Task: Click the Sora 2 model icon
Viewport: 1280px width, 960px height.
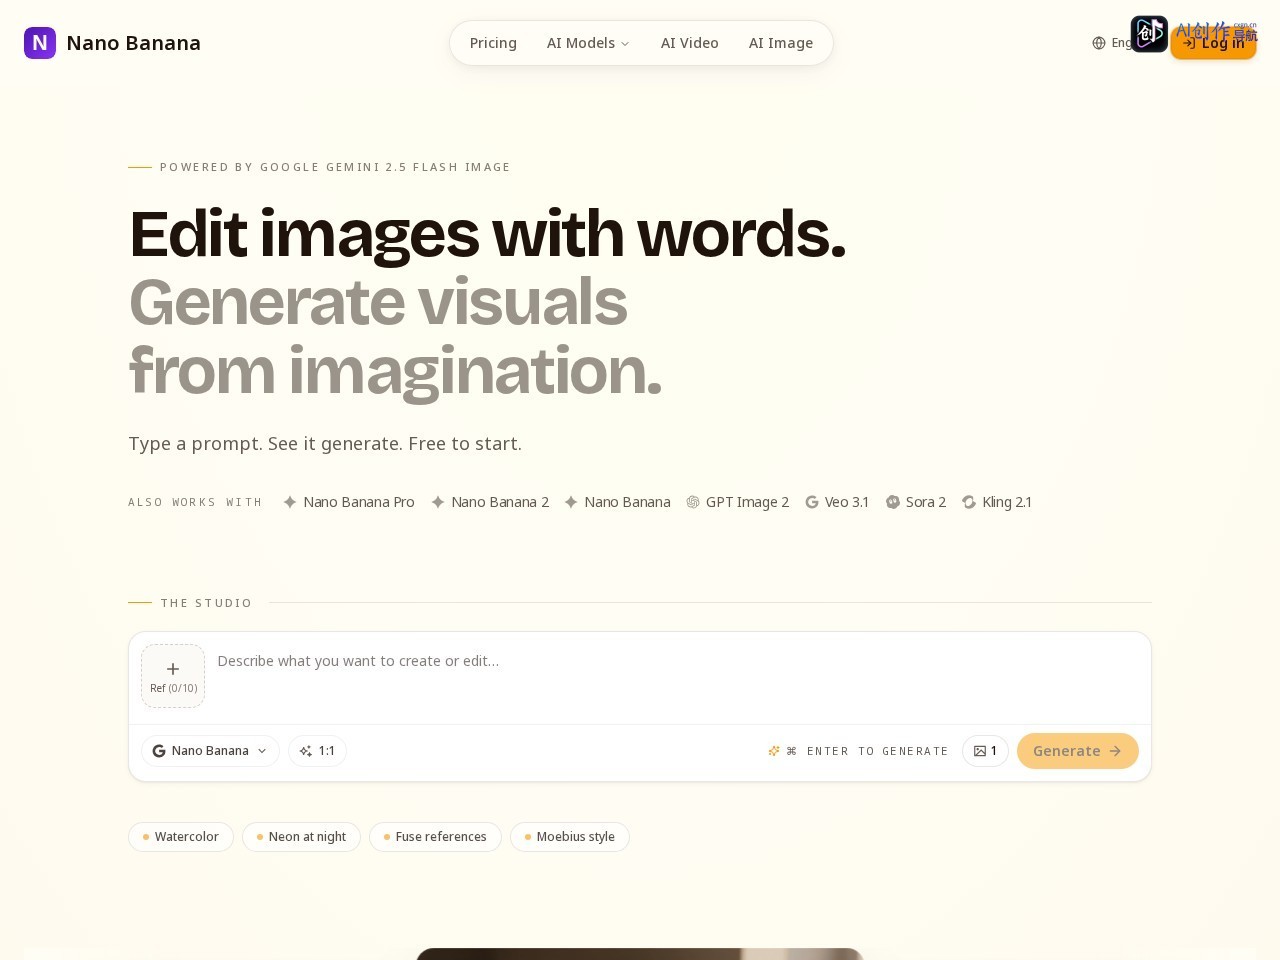Action: (x=893, y=502)
